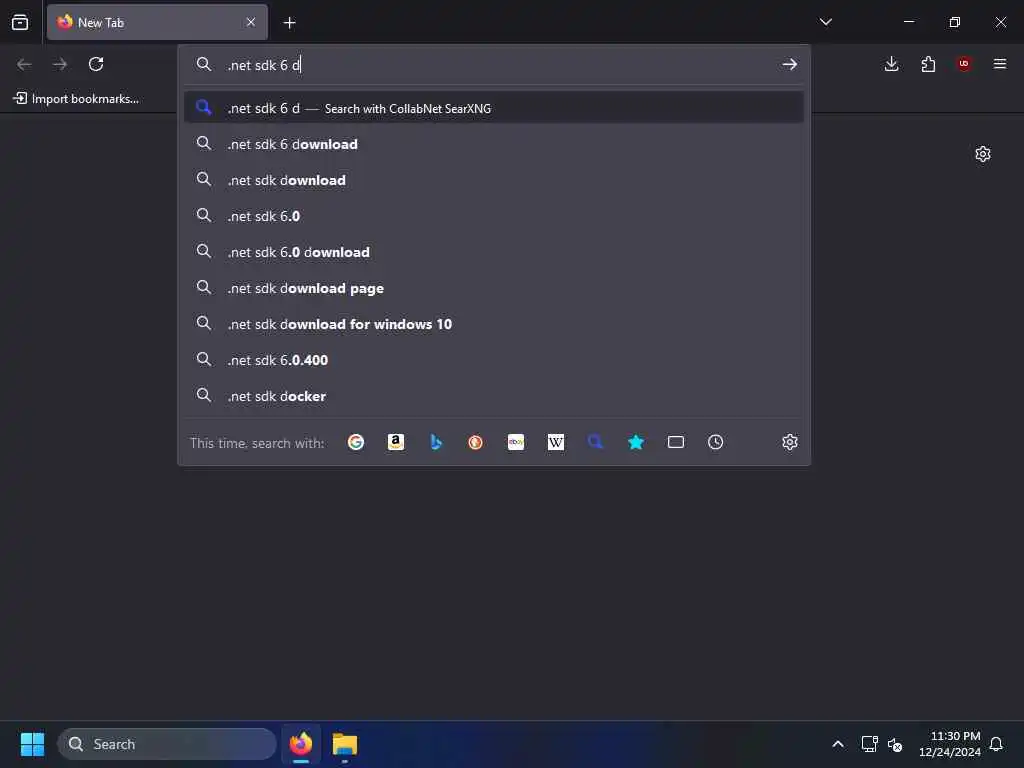Open the Extensions puzzle icon
Viewport: 1024px width, 768px height.
(x=928, y=64)
